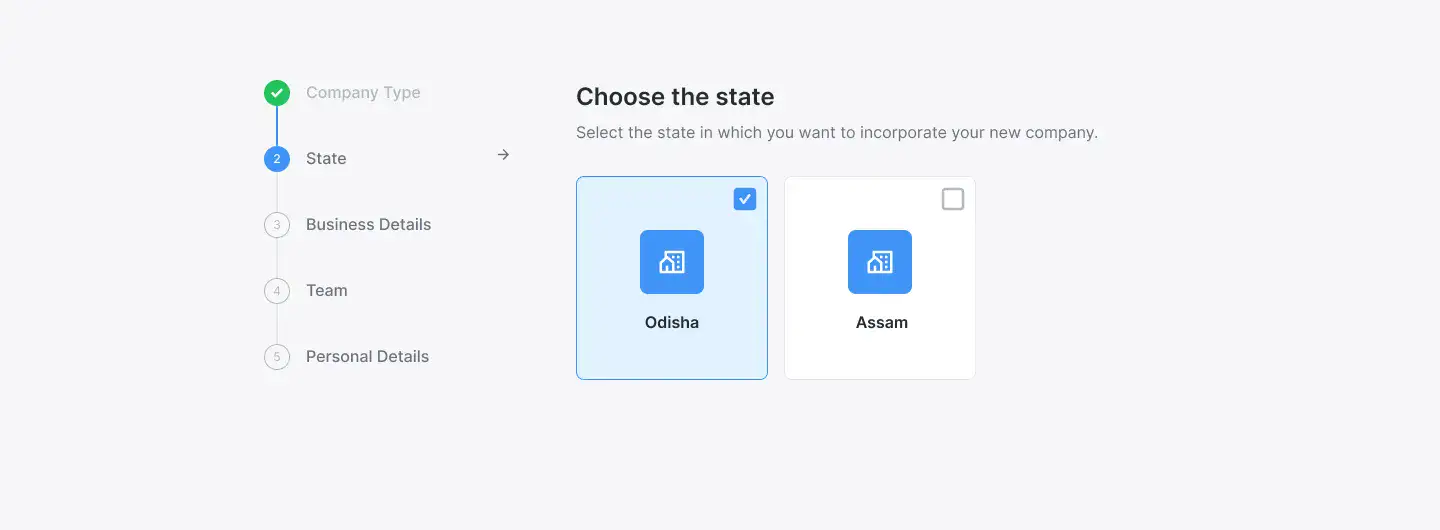The image size is (1440, 530).
Task: Click the Odisha building icon
Action: pyautogui.click(x=672, y=262)
